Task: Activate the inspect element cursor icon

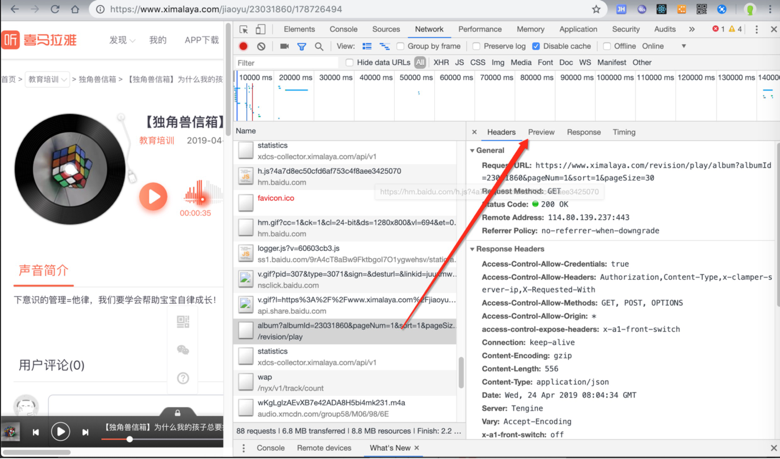Action: (243, 29)
